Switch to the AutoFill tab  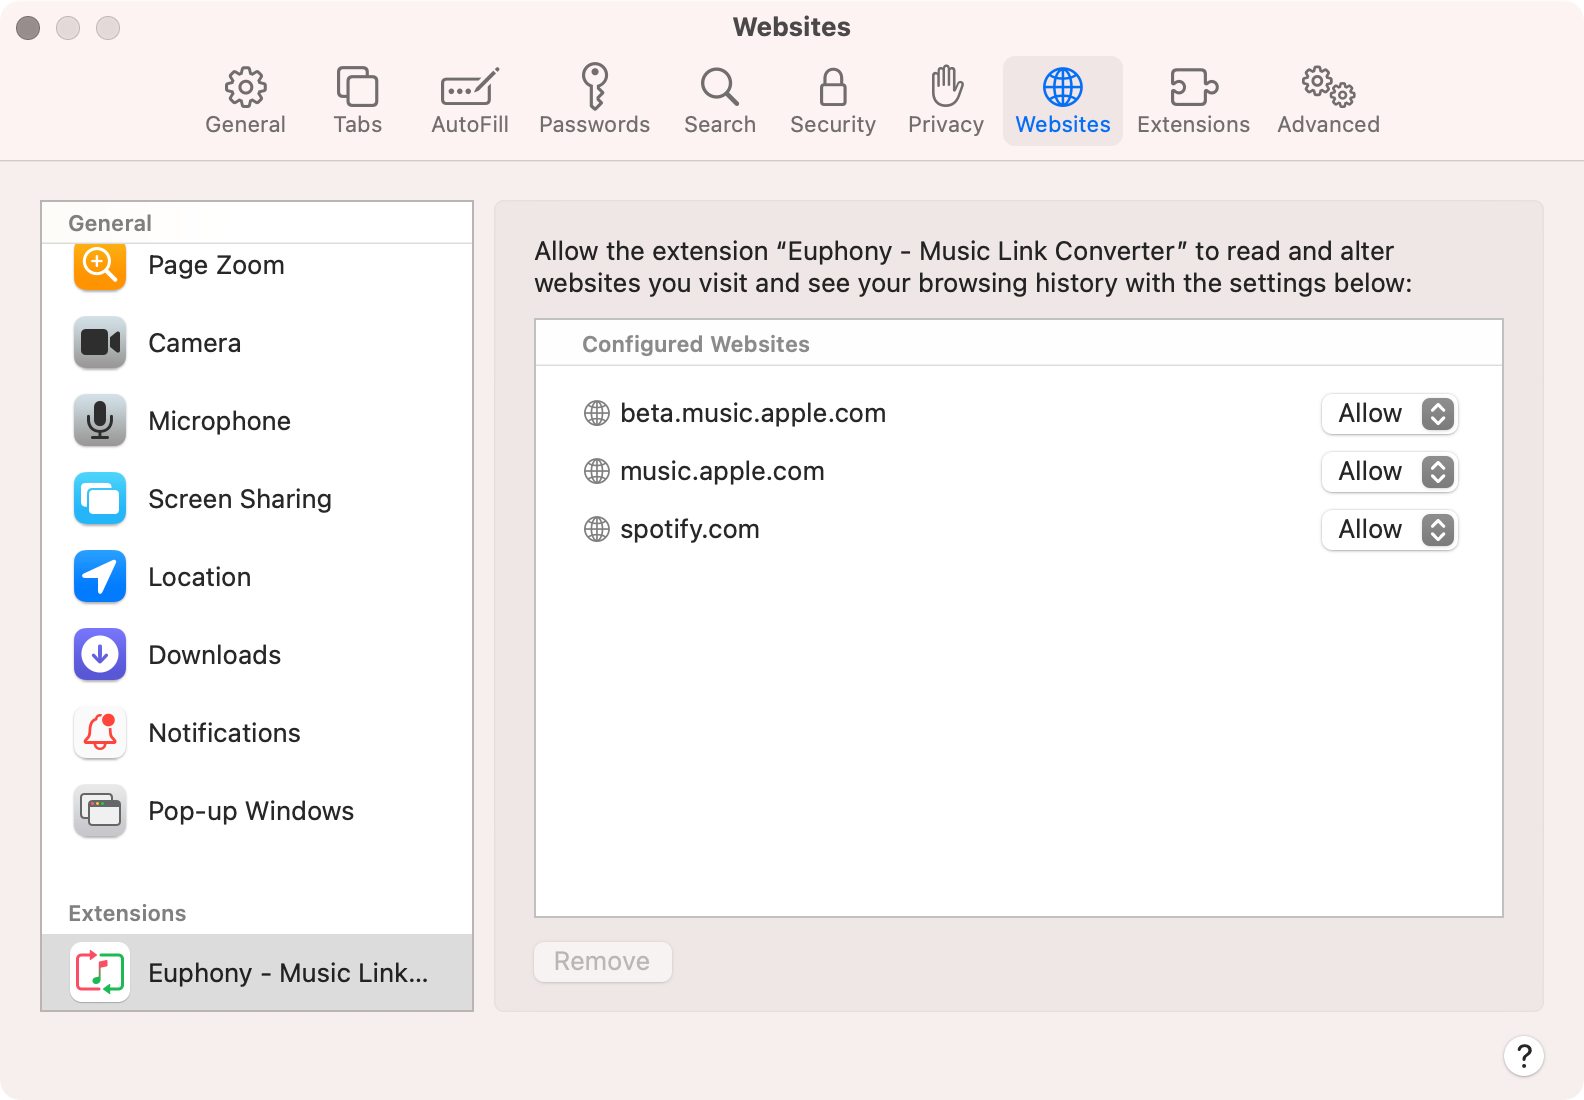(x=469, y=101)
